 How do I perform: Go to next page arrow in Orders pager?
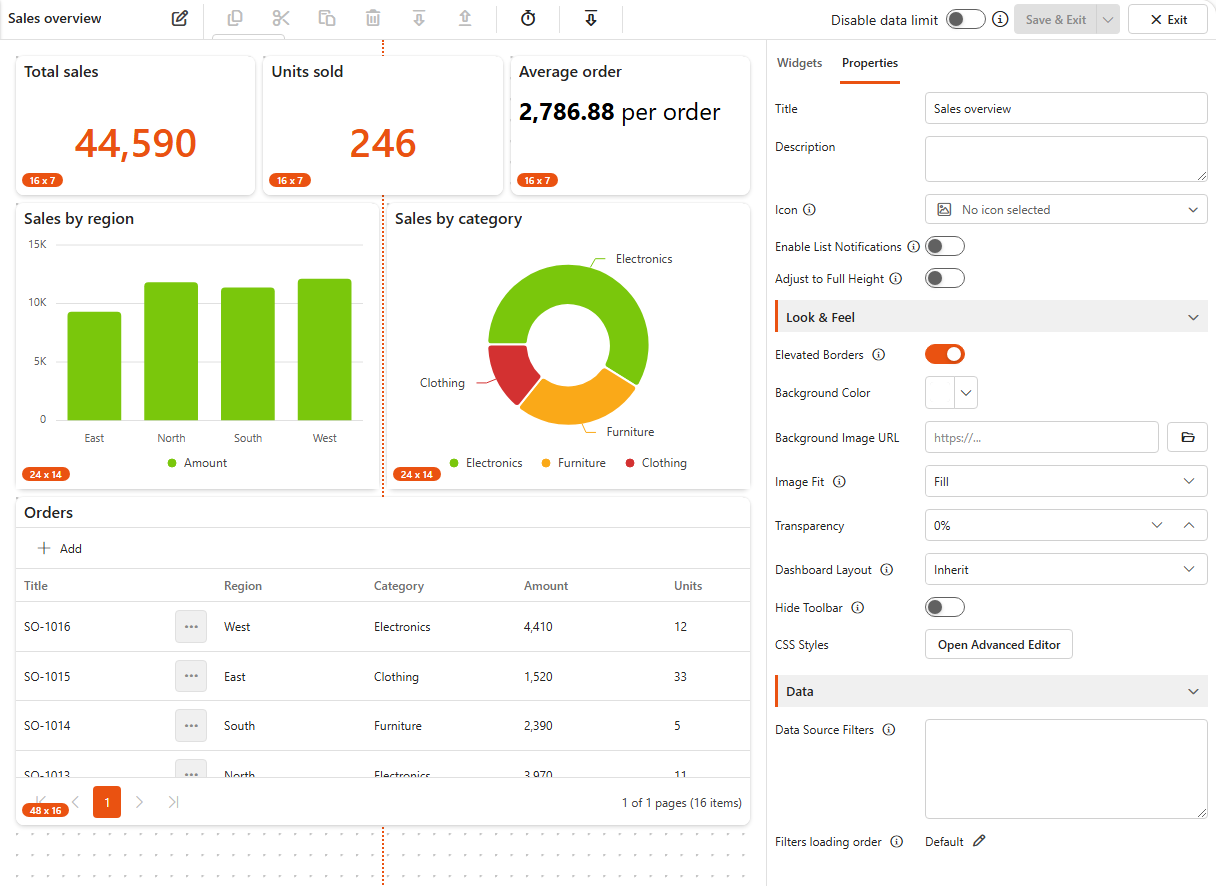[x=140, y=802]
